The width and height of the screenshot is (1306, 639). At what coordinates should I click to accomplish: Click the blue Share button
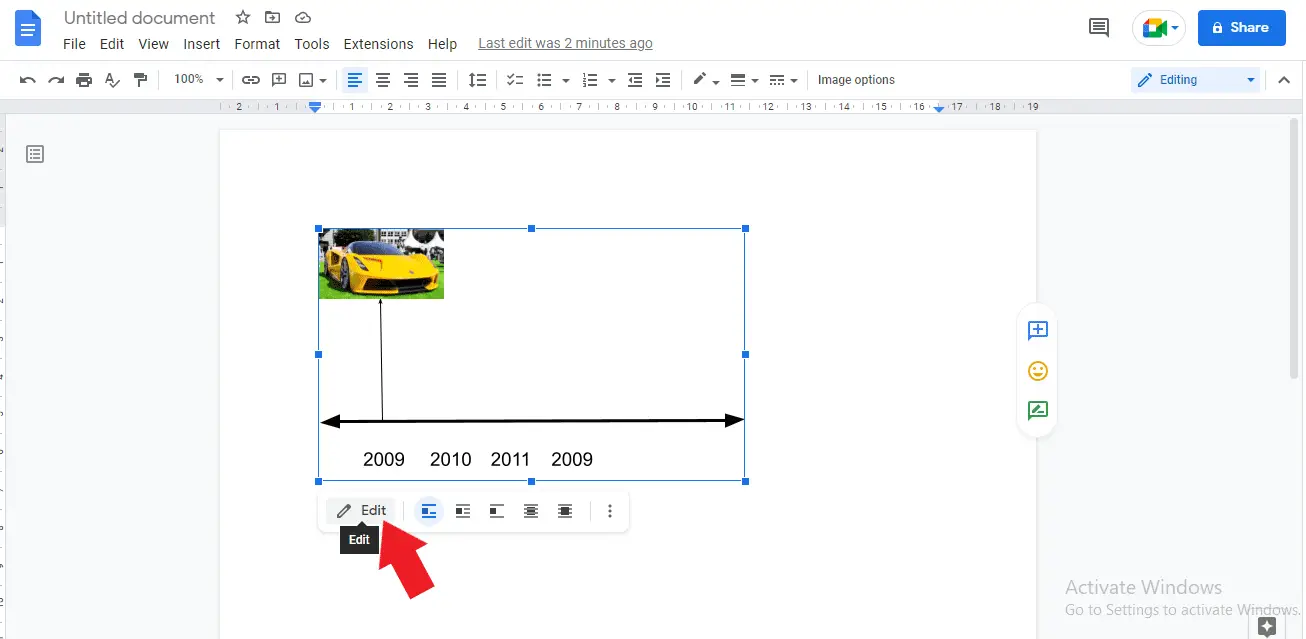click(x=1241, y=27)
